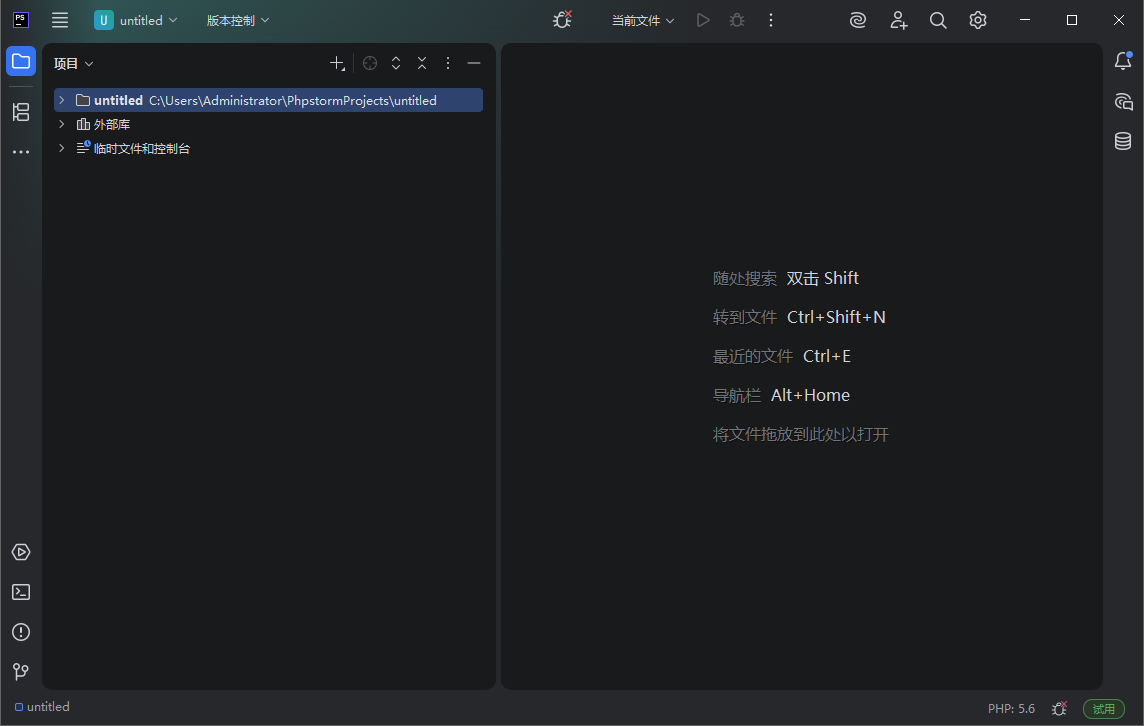The width and height of the screenshot is (1144, 726).
Task: Open the Terminal from the left sidebar
Action: point(21,591)
